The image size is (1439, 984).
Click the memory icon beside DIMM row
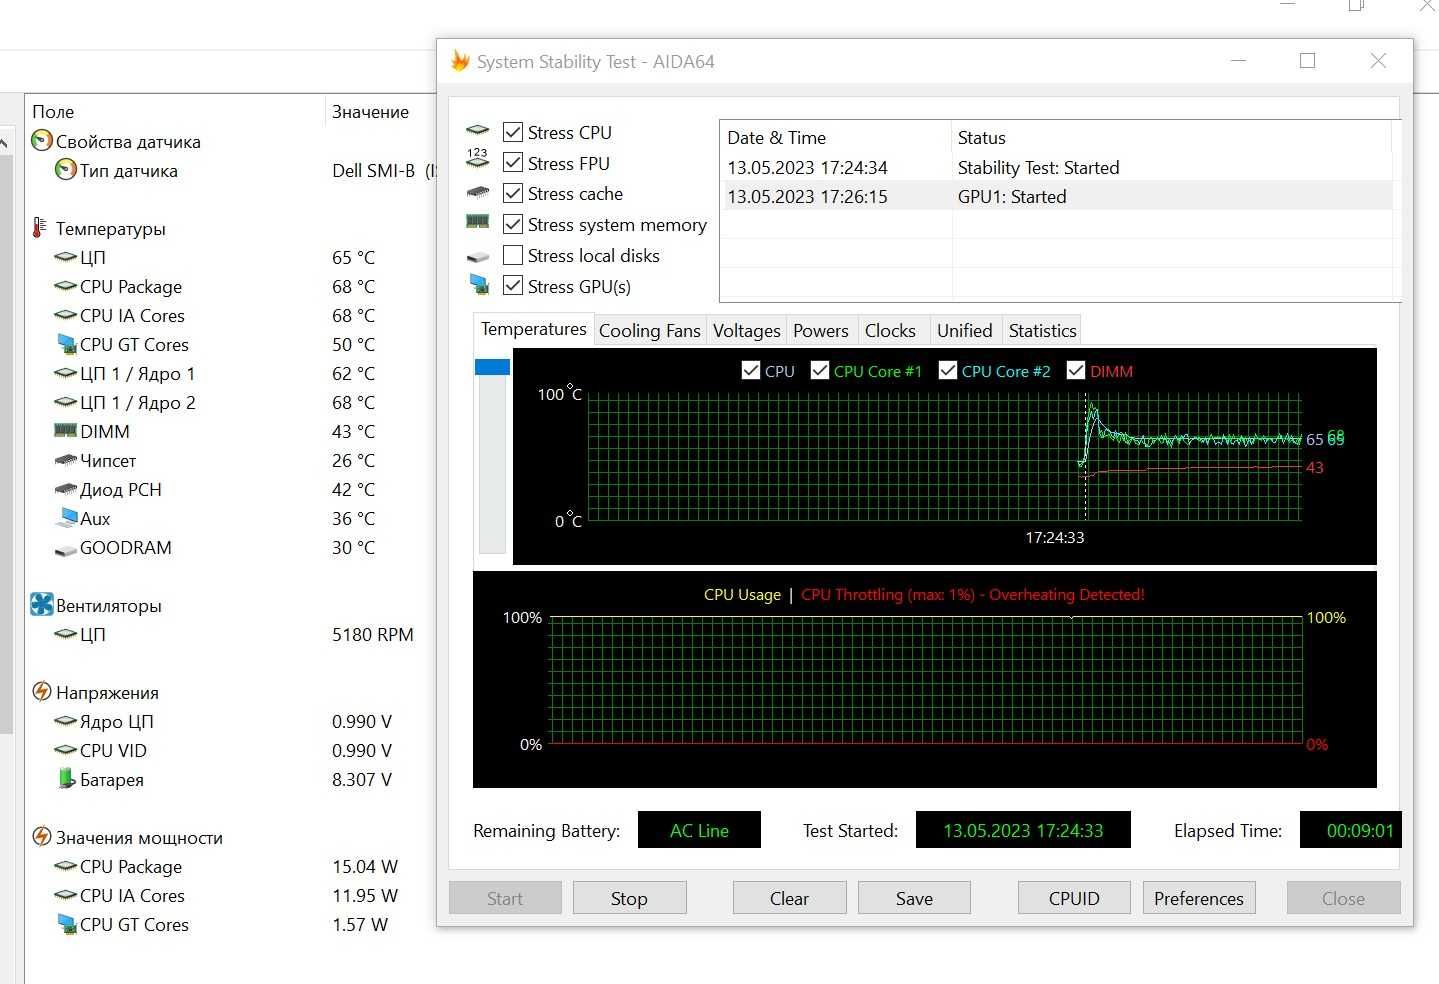[66, 431]
